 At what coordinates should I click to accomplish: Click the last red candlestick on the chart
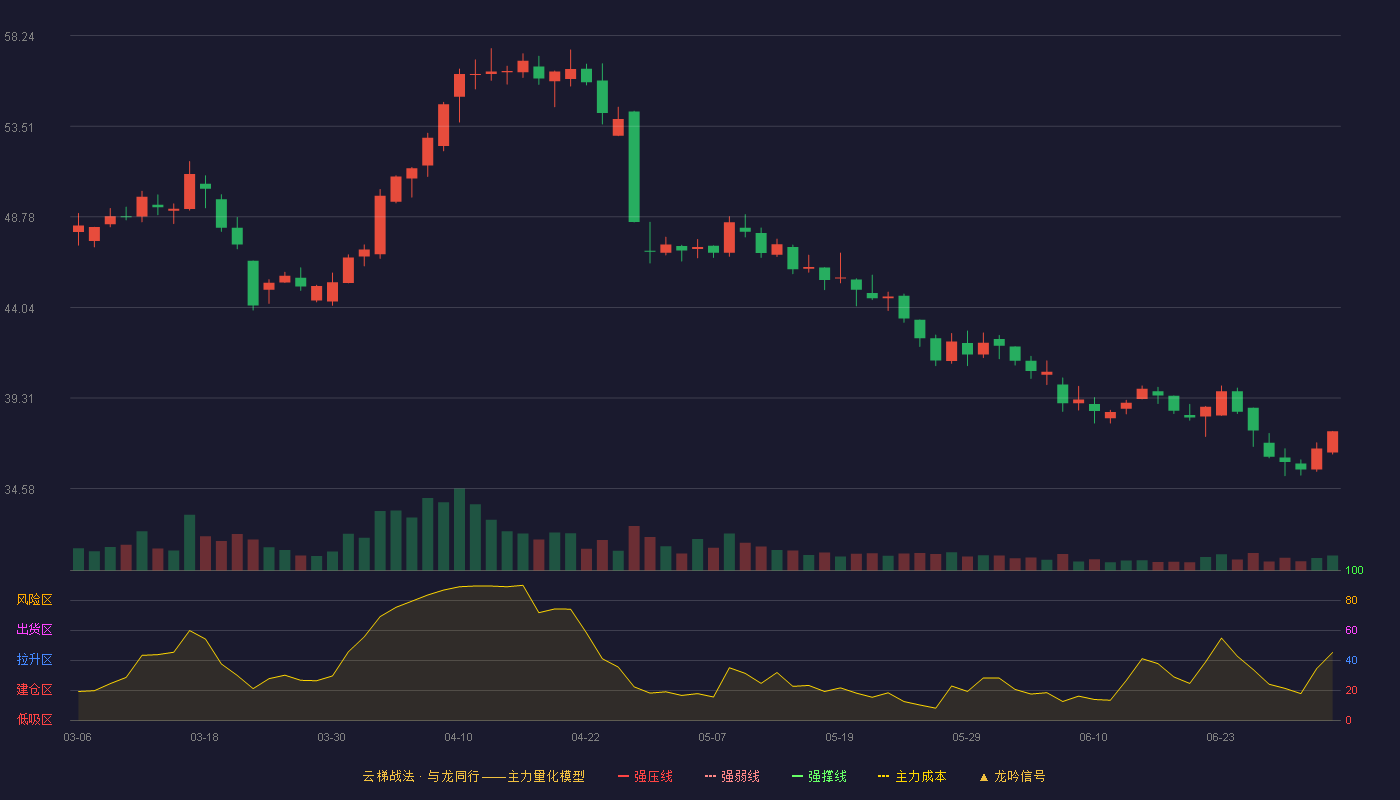(1332, 442)
